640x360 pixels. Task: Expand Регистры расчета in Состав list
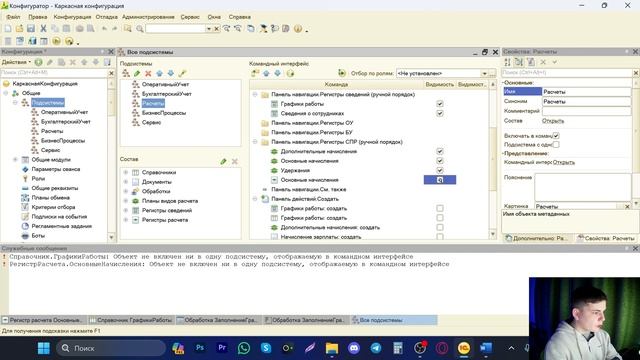point(126,220)
